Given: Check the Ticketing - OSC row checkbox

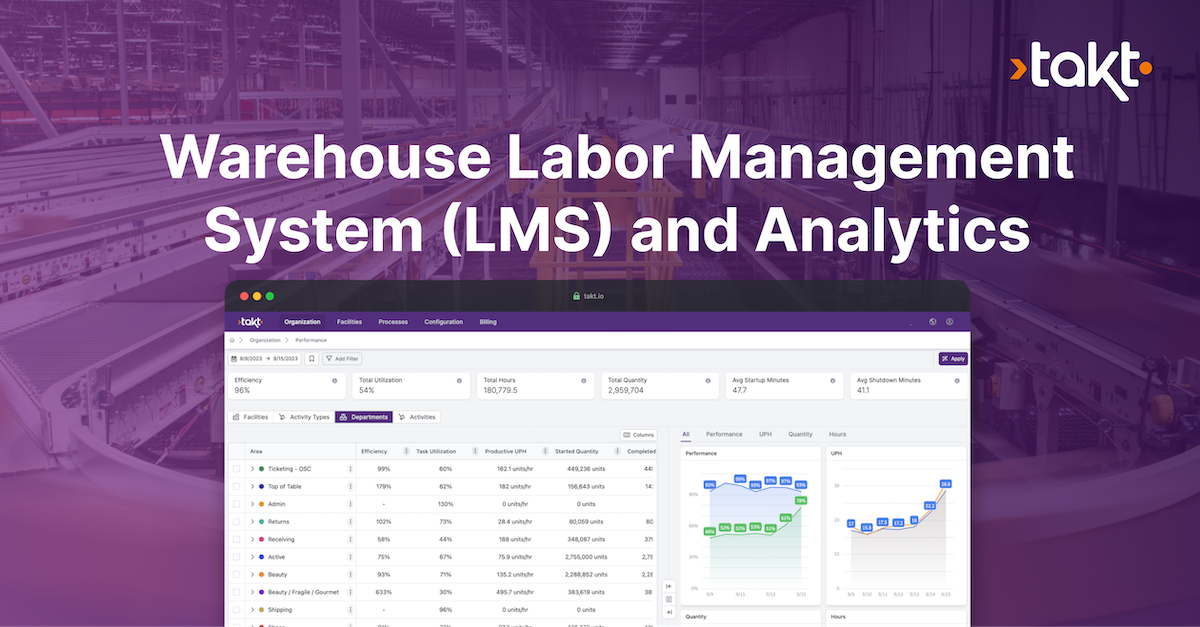Looking at the screenshot, I should (x=236, y=468).
